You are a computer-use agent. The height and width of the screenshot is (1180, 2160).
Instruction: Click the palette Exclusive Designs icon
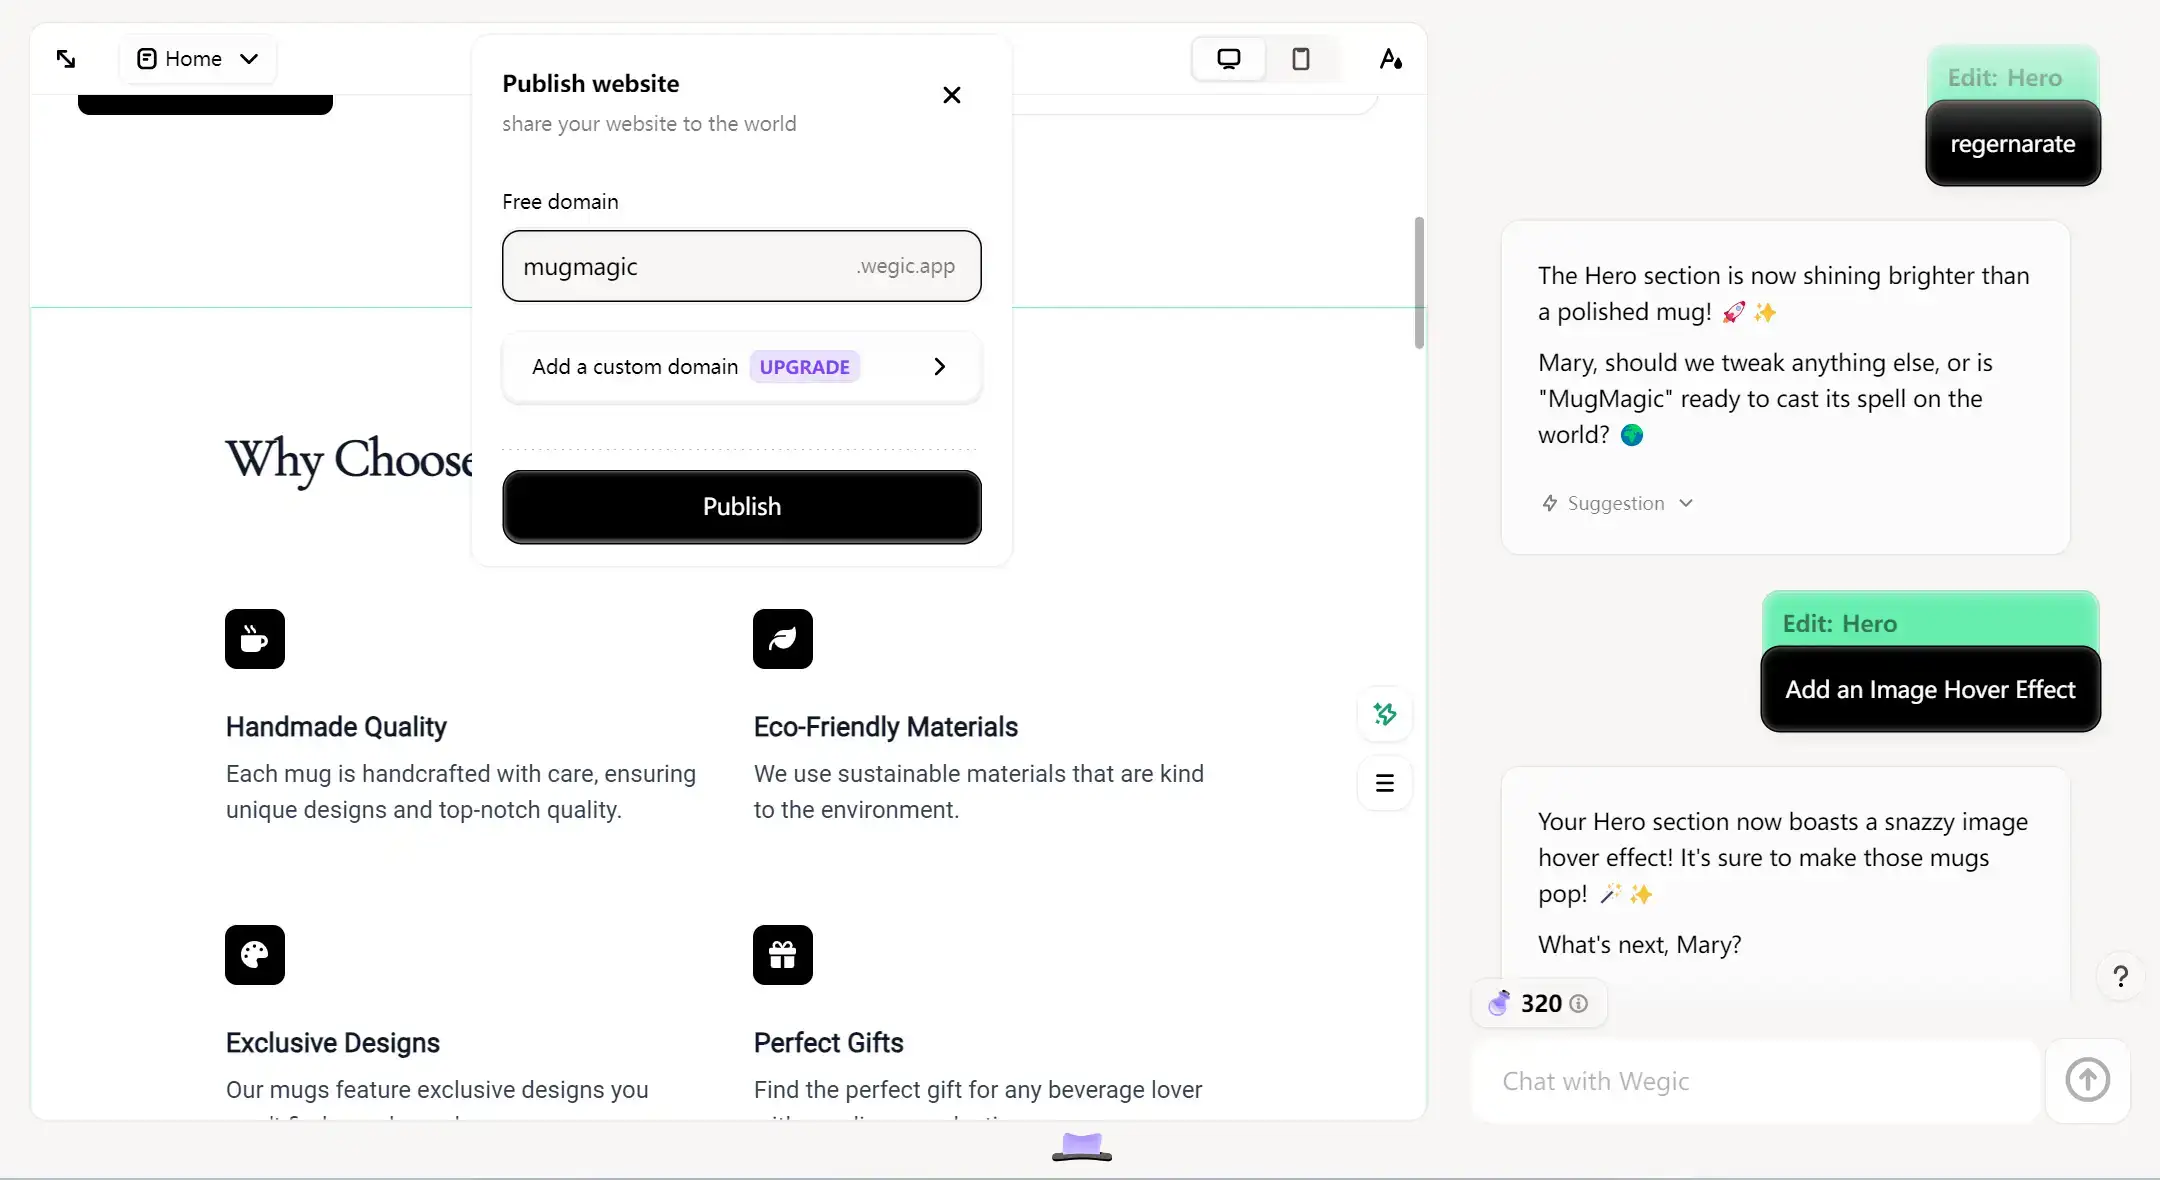[254, 955]
